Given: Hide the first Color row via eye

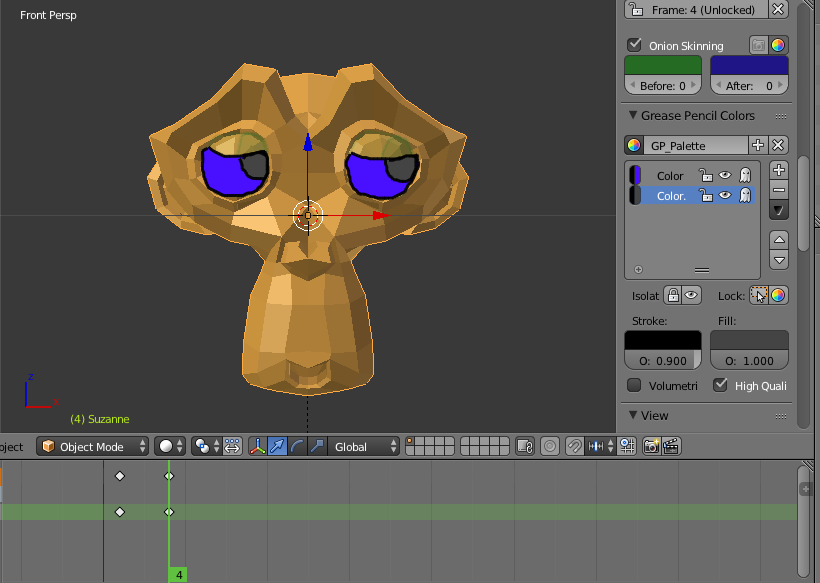Looking at the screenshot, I should click(x=725, y=175).
